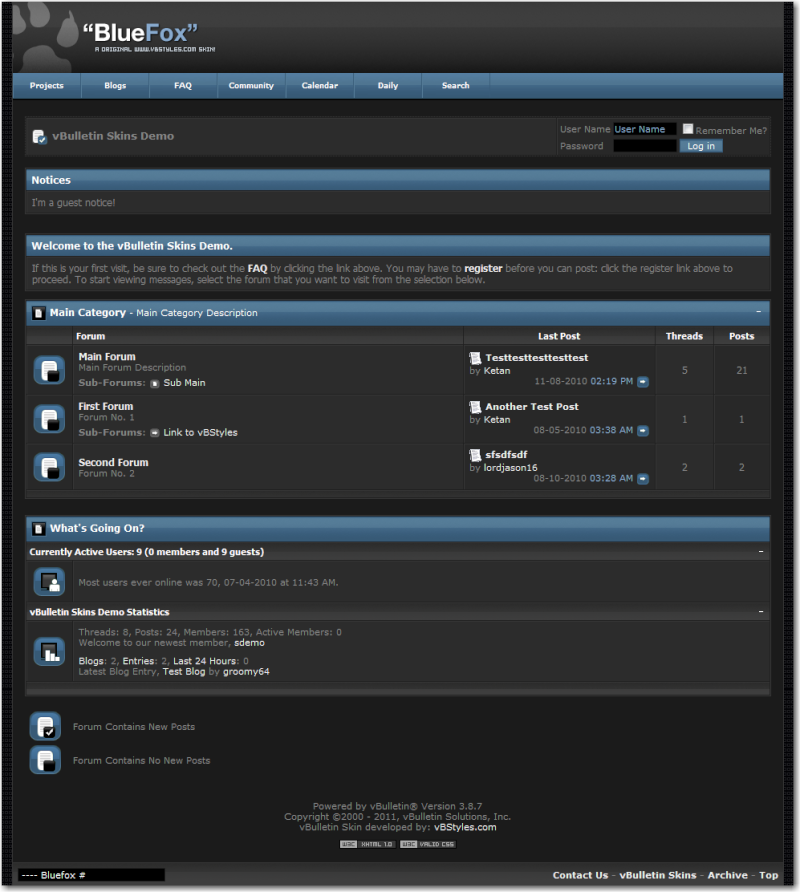Image resolution: width=800 pixels, height=892 pixels.
Task: Open the Blogs link in statistics
Action: [x=91, y=661]
